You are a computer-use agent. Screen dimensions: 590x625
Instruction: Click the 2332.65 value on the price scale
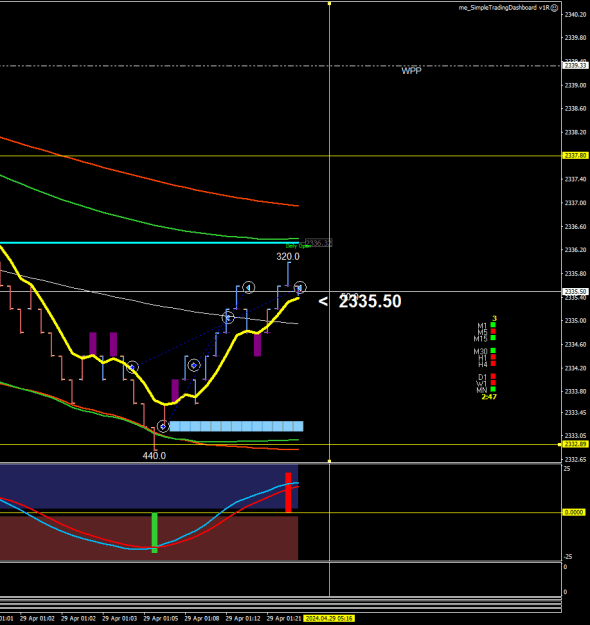(575, 460)
